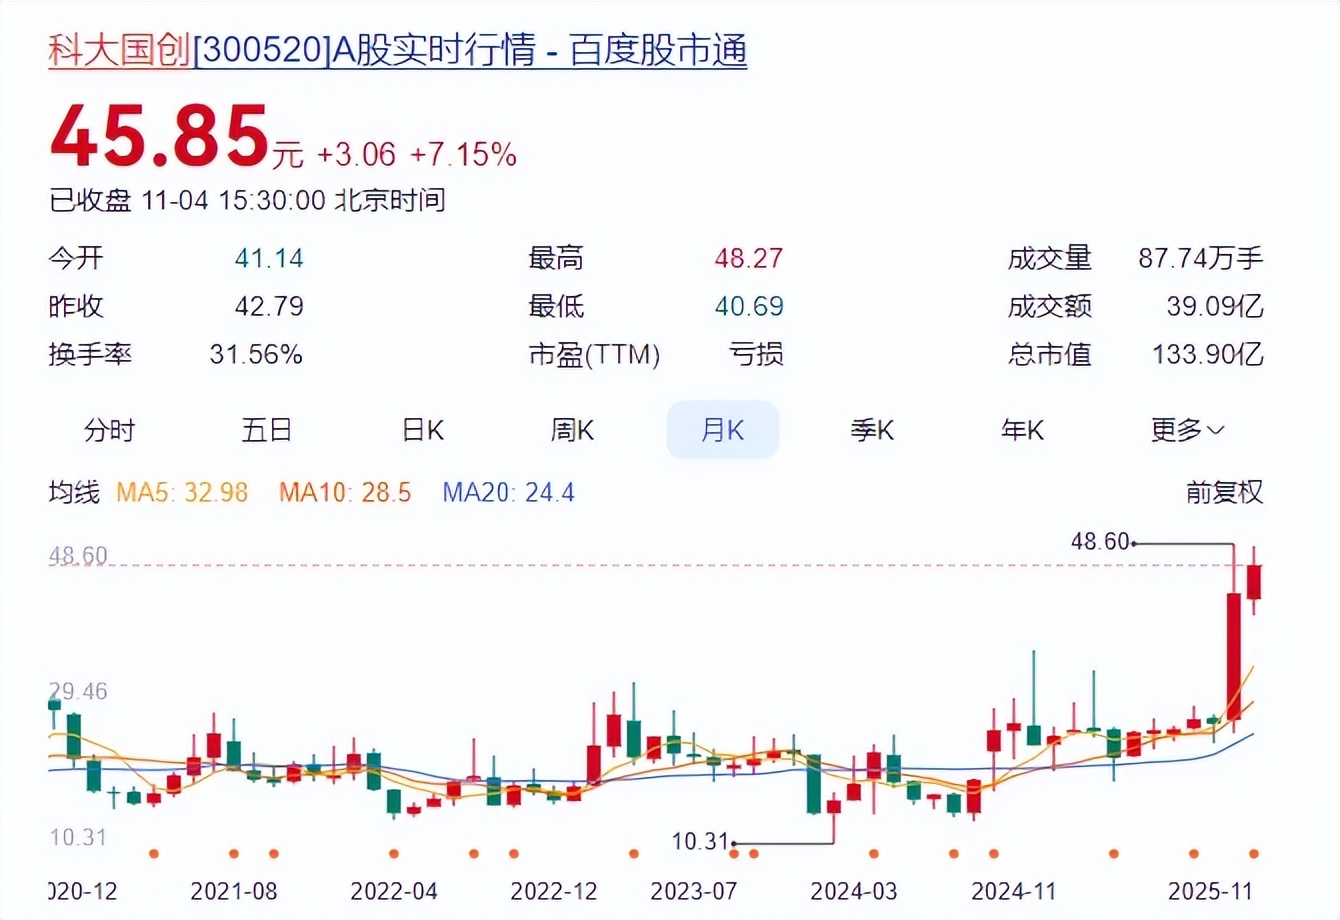
Task: Click the 今开 value 41.14
Action: (x=269, y=258)
